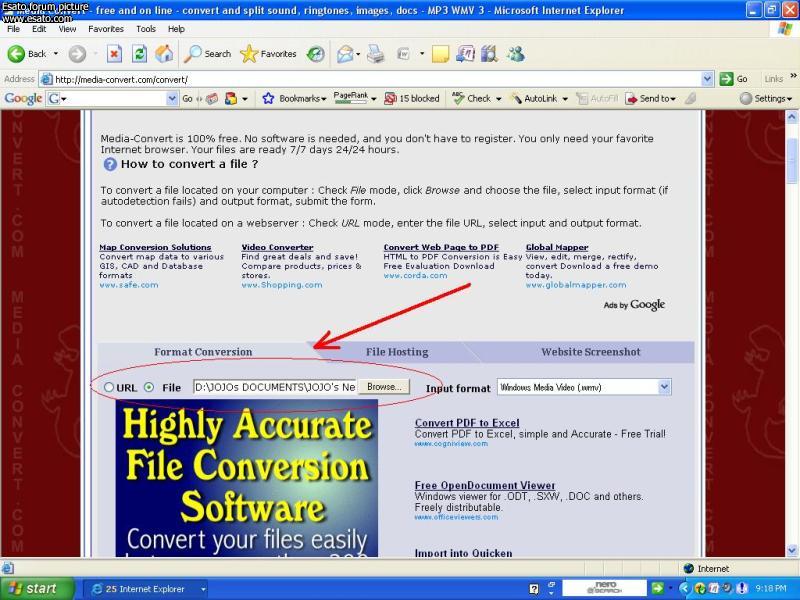Click the highlighter pen icon
800x600 pixels.
pyautogui.click(x=690, y=98)
